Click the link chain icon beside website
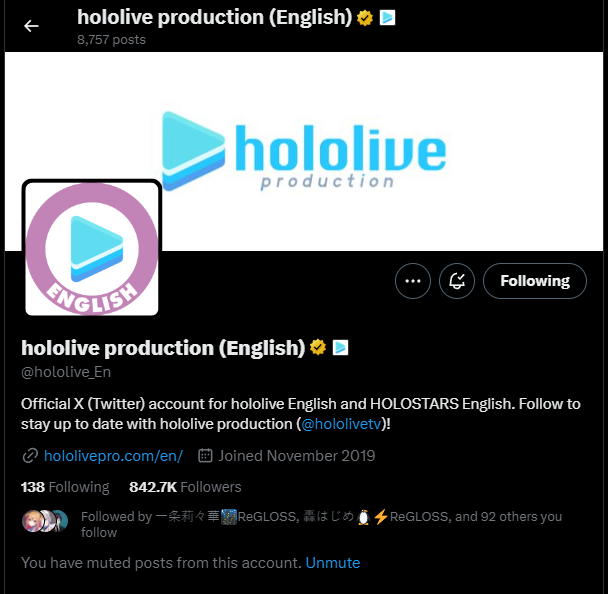 click(30, 456)
